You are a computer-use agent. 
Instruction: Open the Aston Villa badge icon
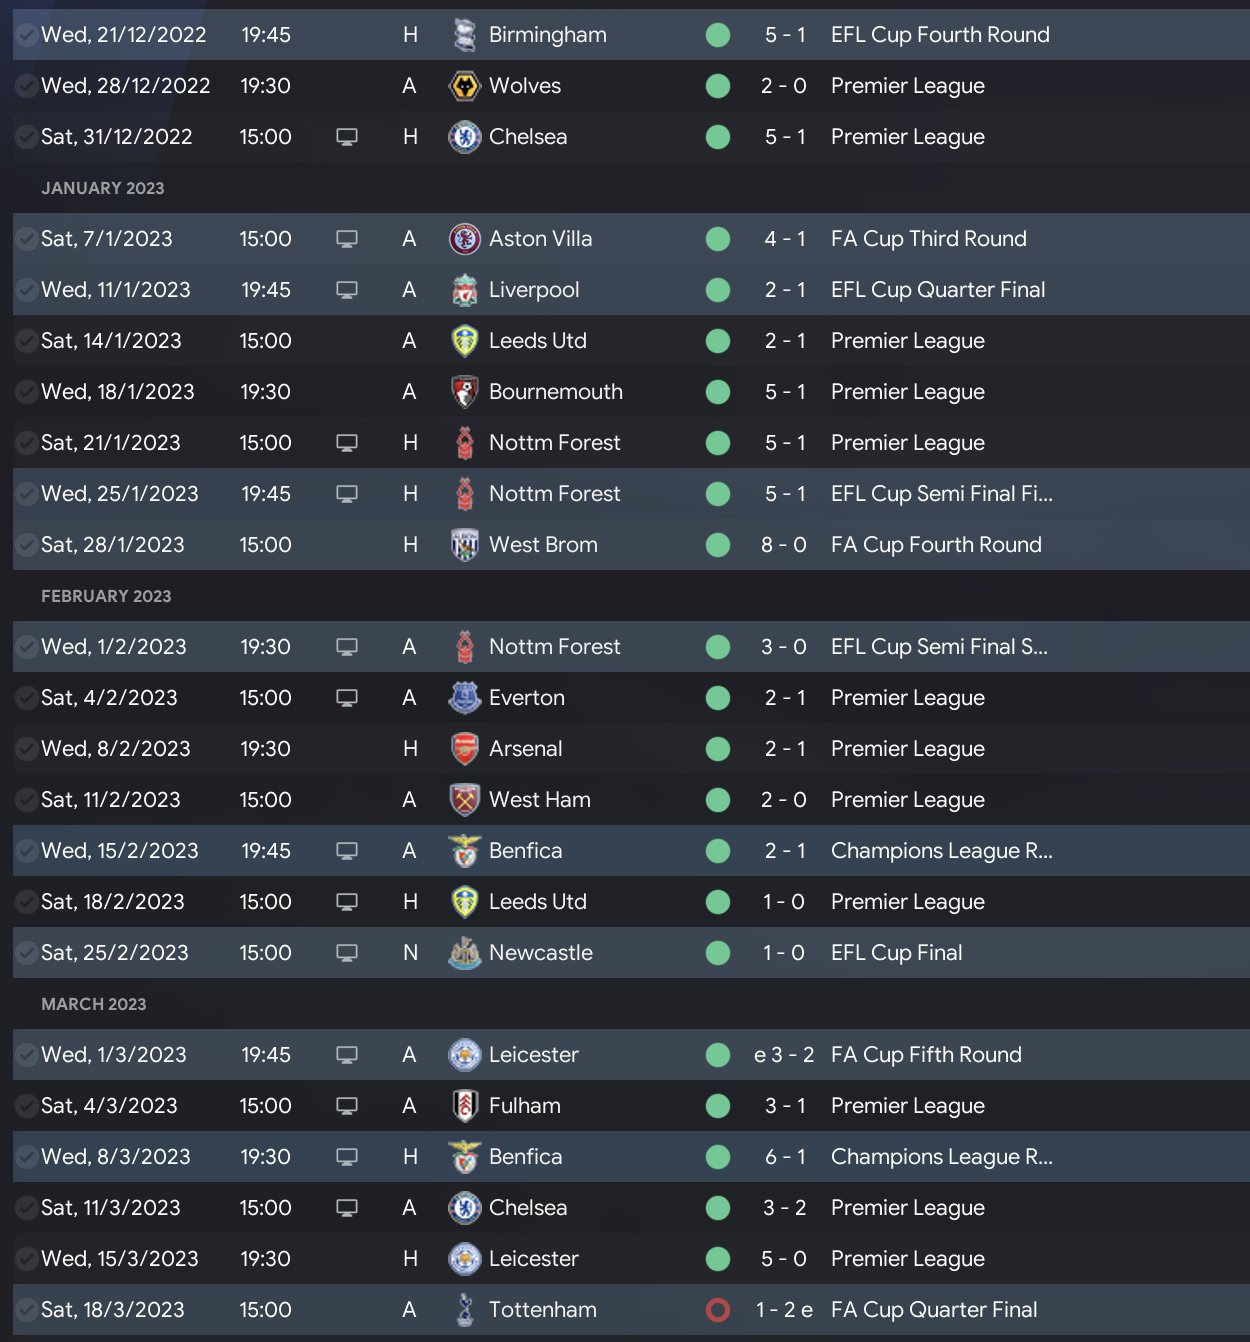(464, 239)
